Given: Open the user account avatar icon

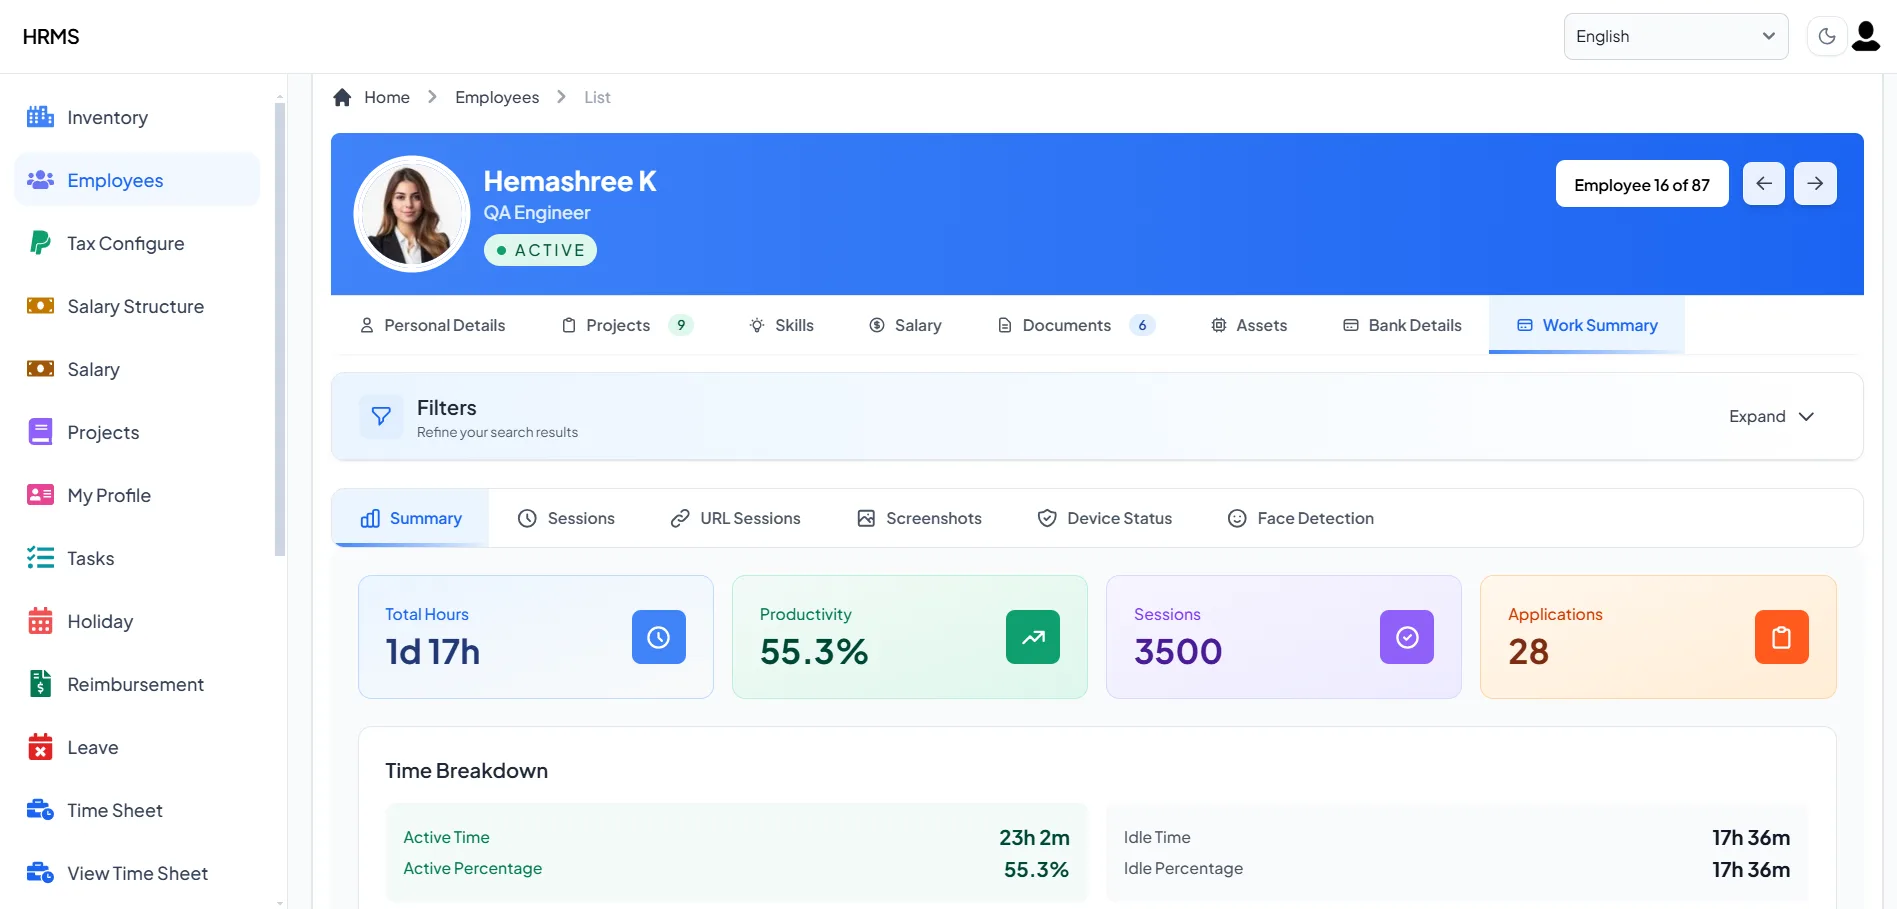Looking at the screenshot, I should tap(1866, 37).
